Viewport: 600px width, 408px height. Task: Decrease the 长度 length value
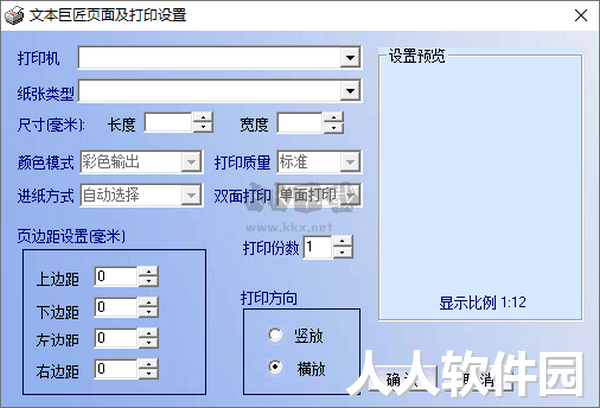(203, 128)
